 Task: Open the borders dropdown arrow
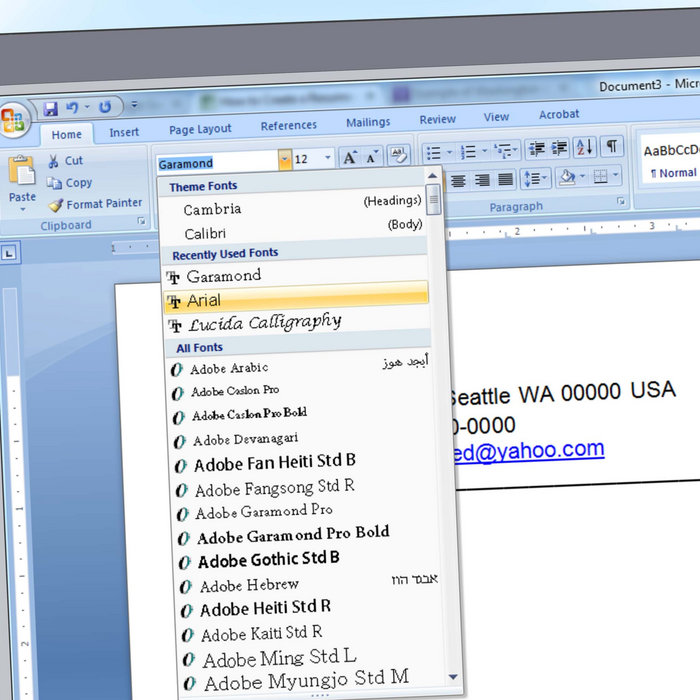pos(616,175)
